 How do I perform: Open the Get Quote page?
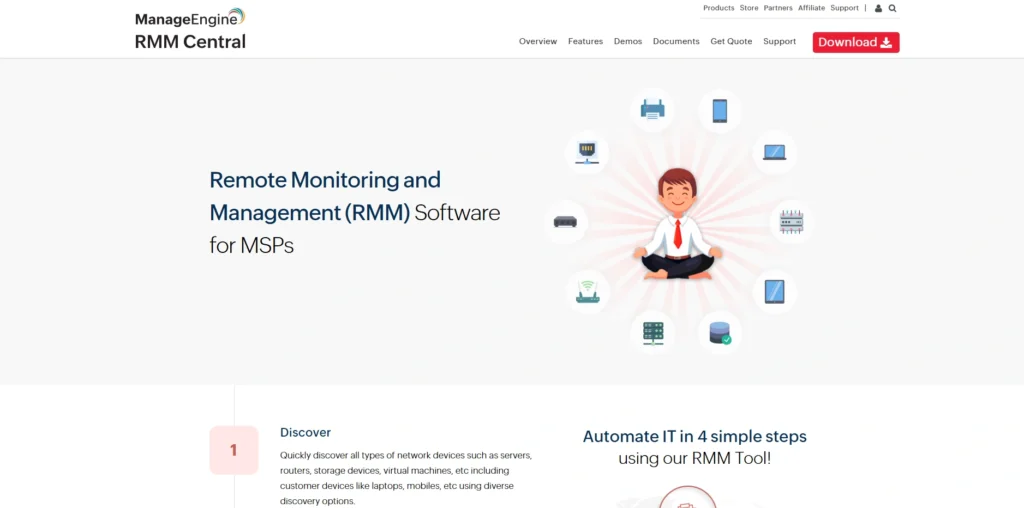click(x=731, y=41)
